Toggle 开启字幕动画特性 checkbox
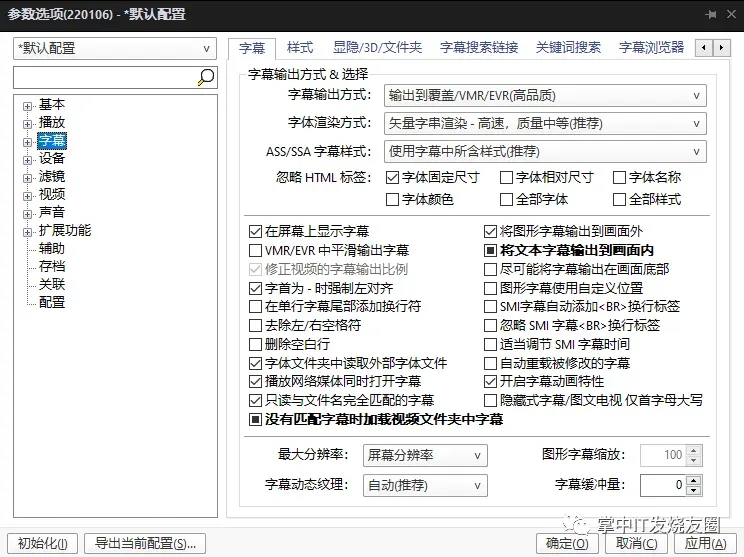 [x=490, y=381]
